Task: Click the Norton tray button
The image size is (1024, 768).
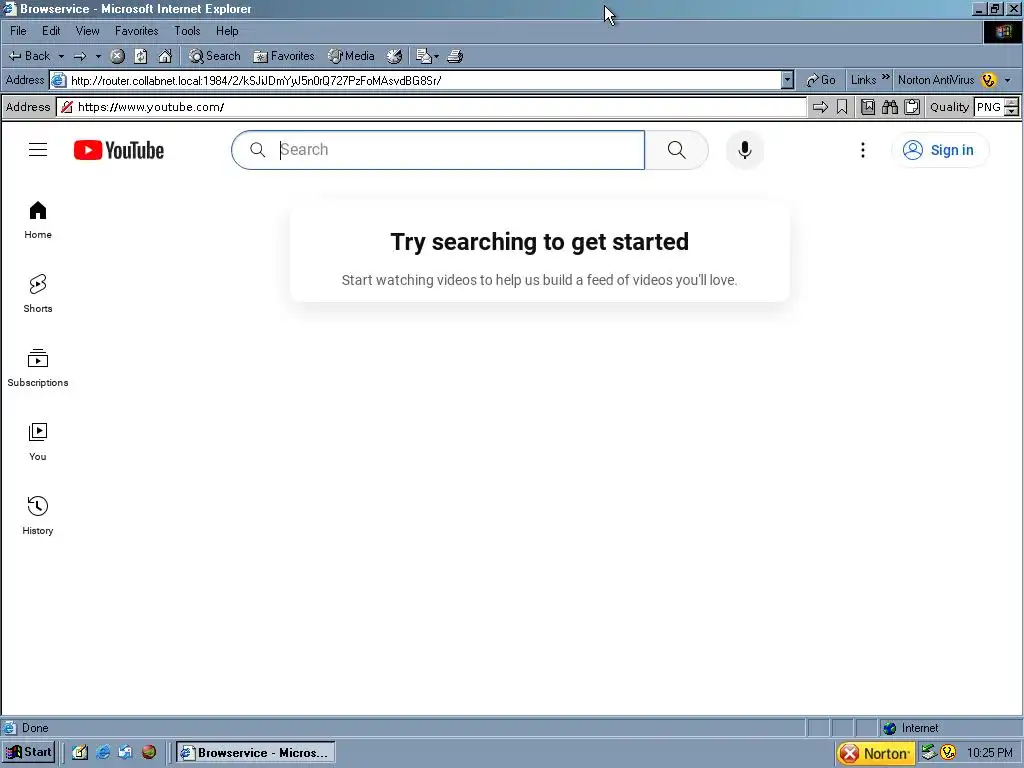Action: pos(875,754)
